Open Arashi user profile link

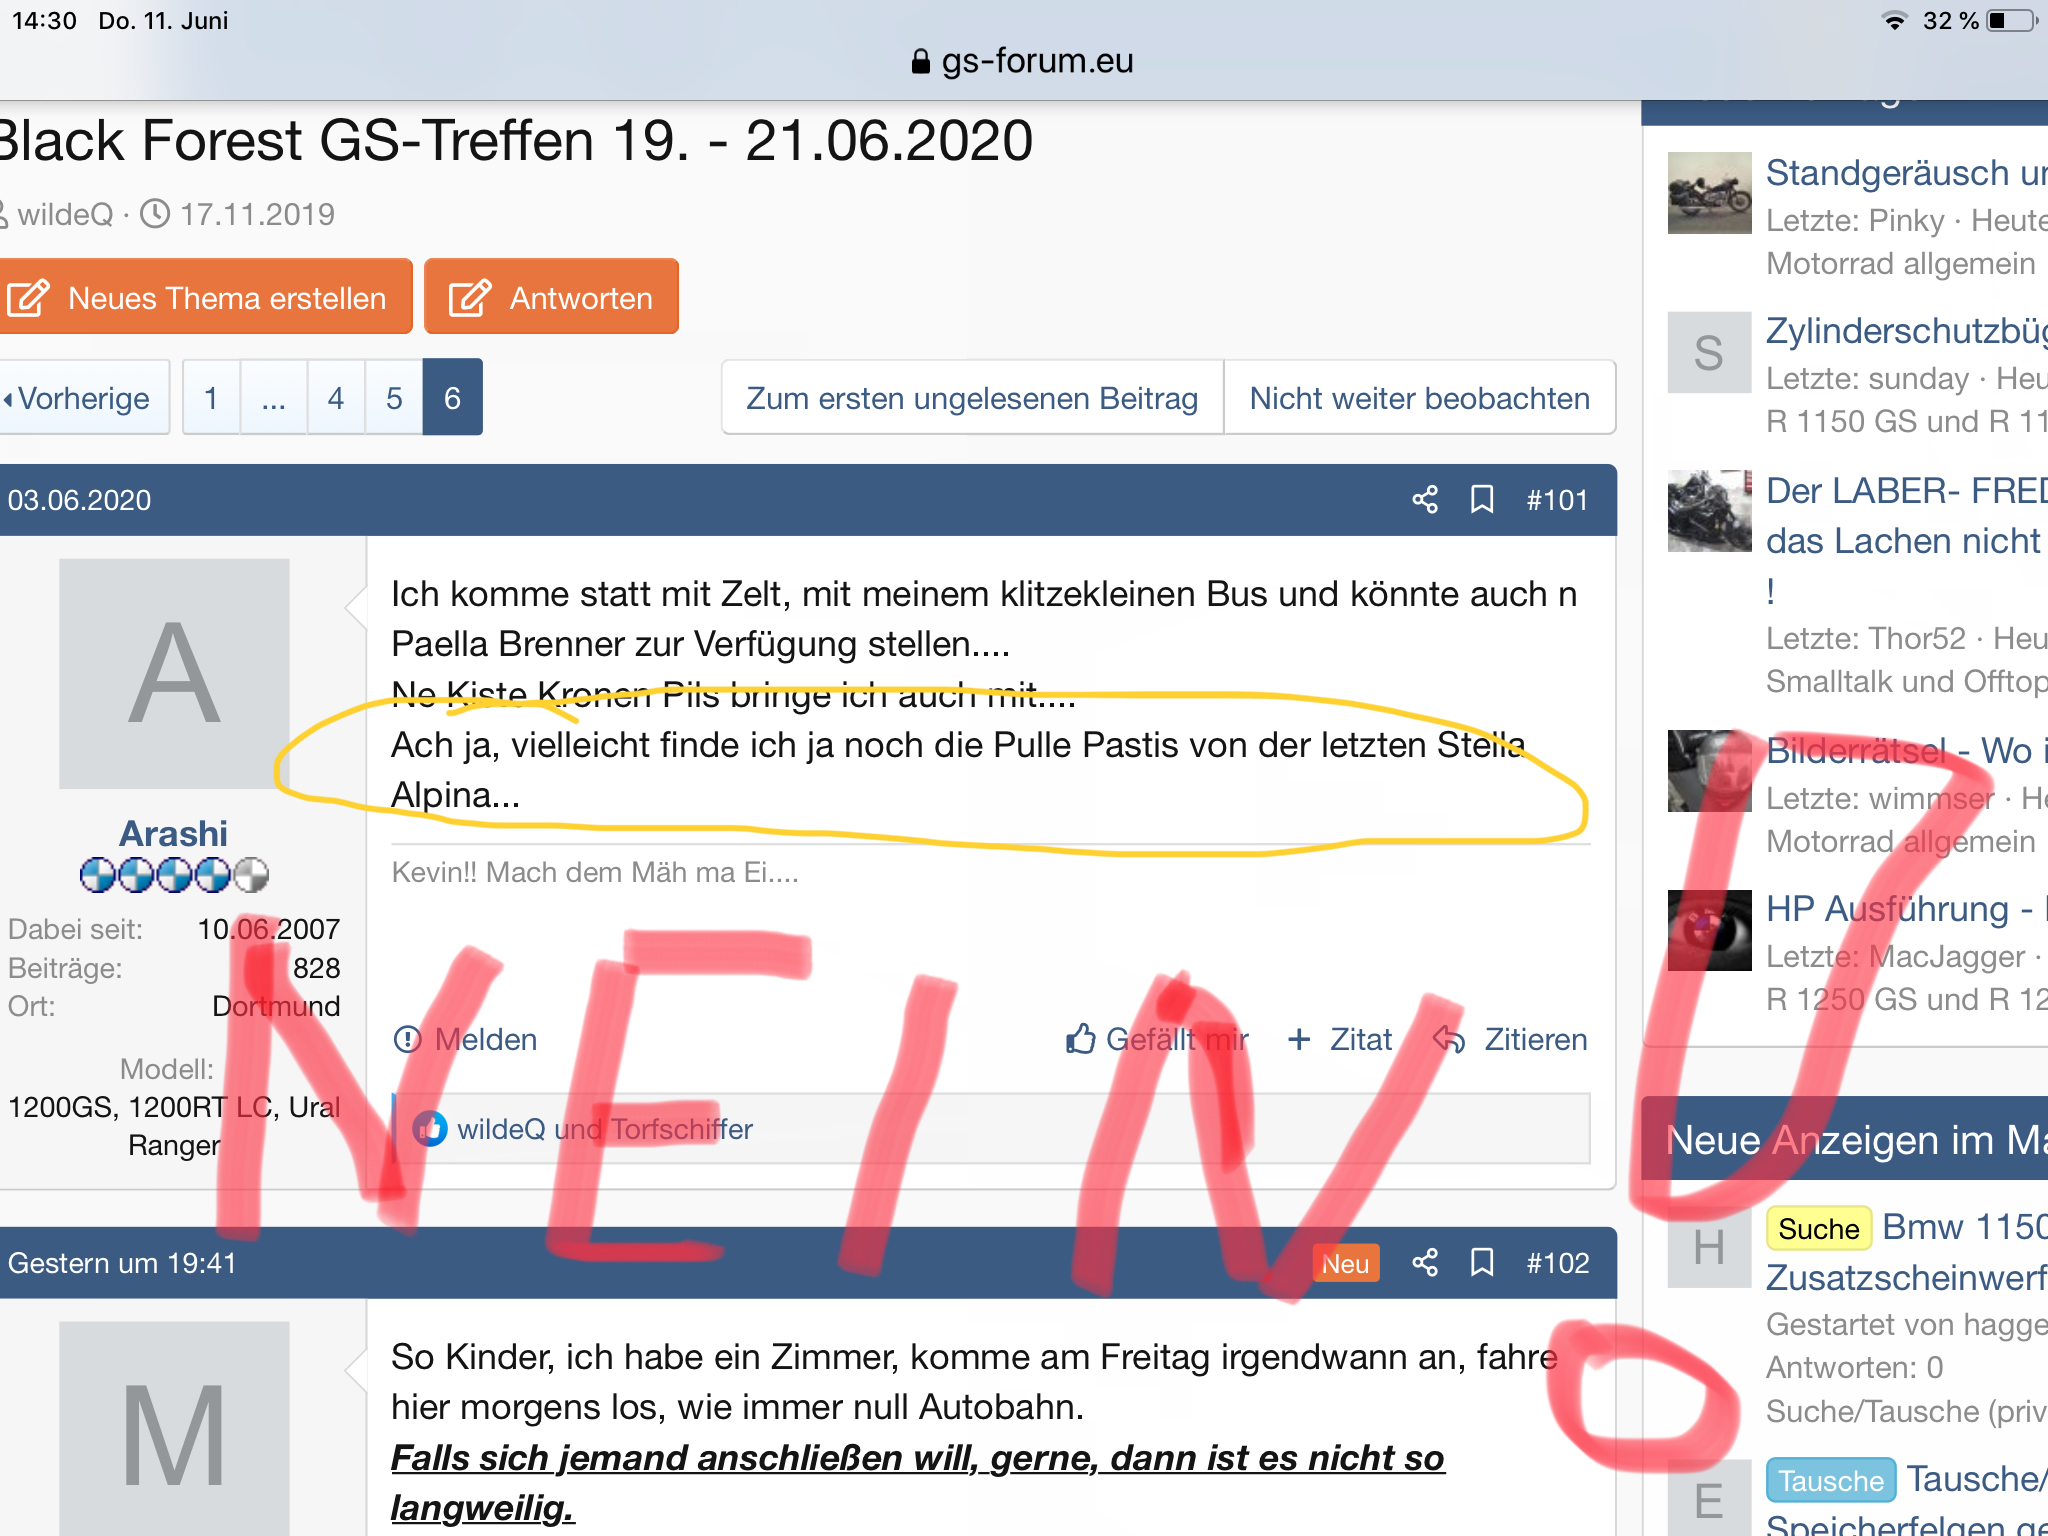(173, 833)
